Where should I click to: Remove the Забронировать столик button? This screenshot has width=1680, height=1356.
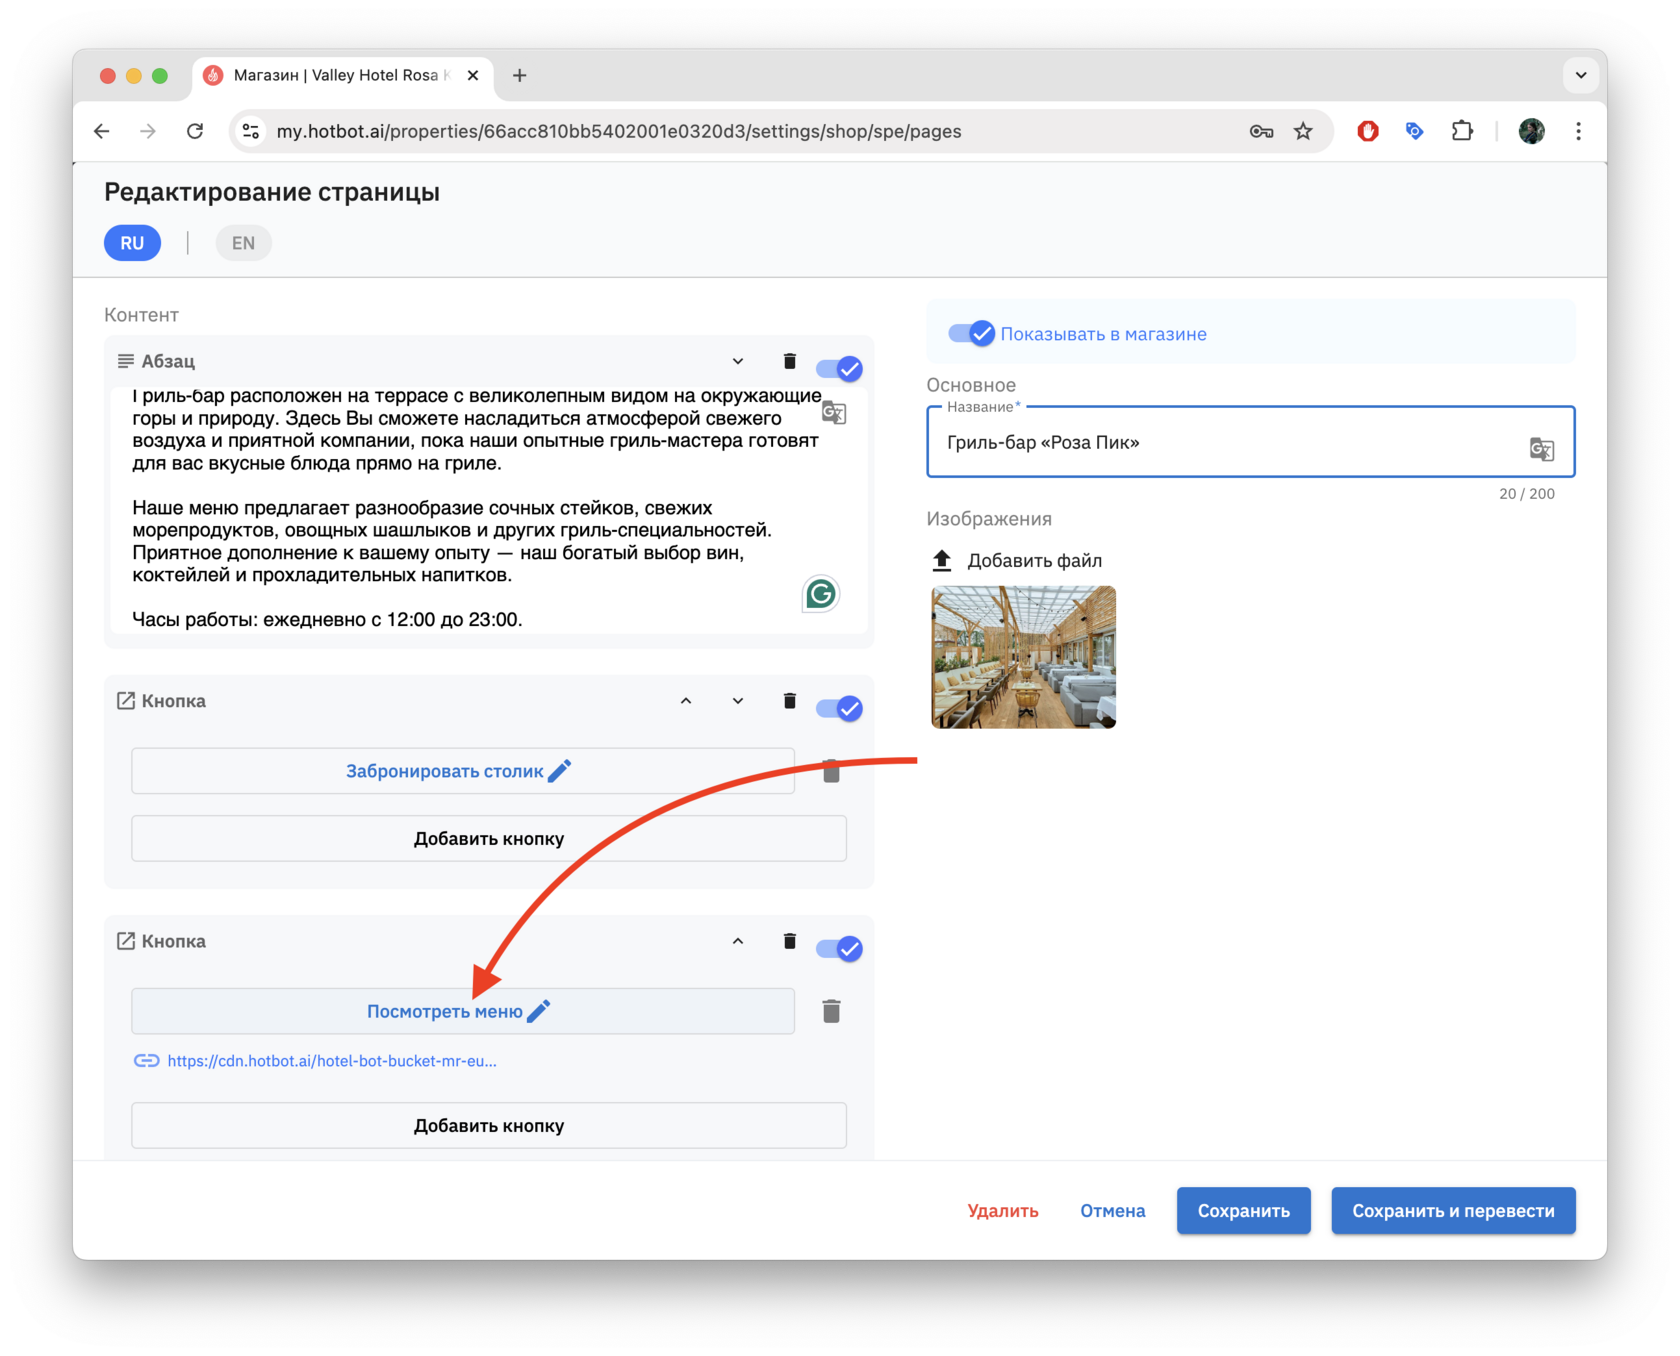[831, 771]
